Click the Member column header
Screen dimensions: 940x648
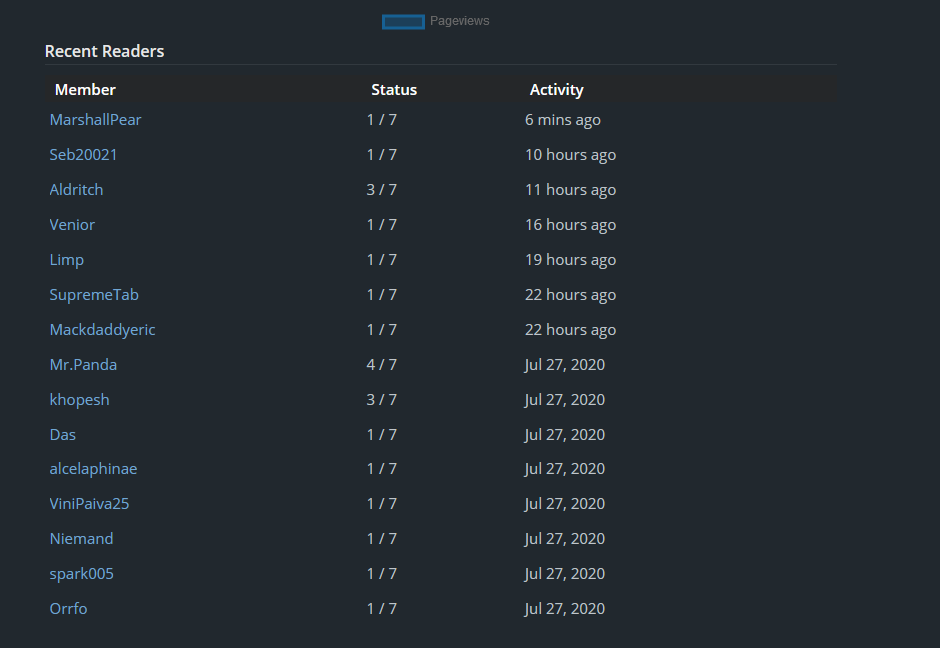point(85,90)
